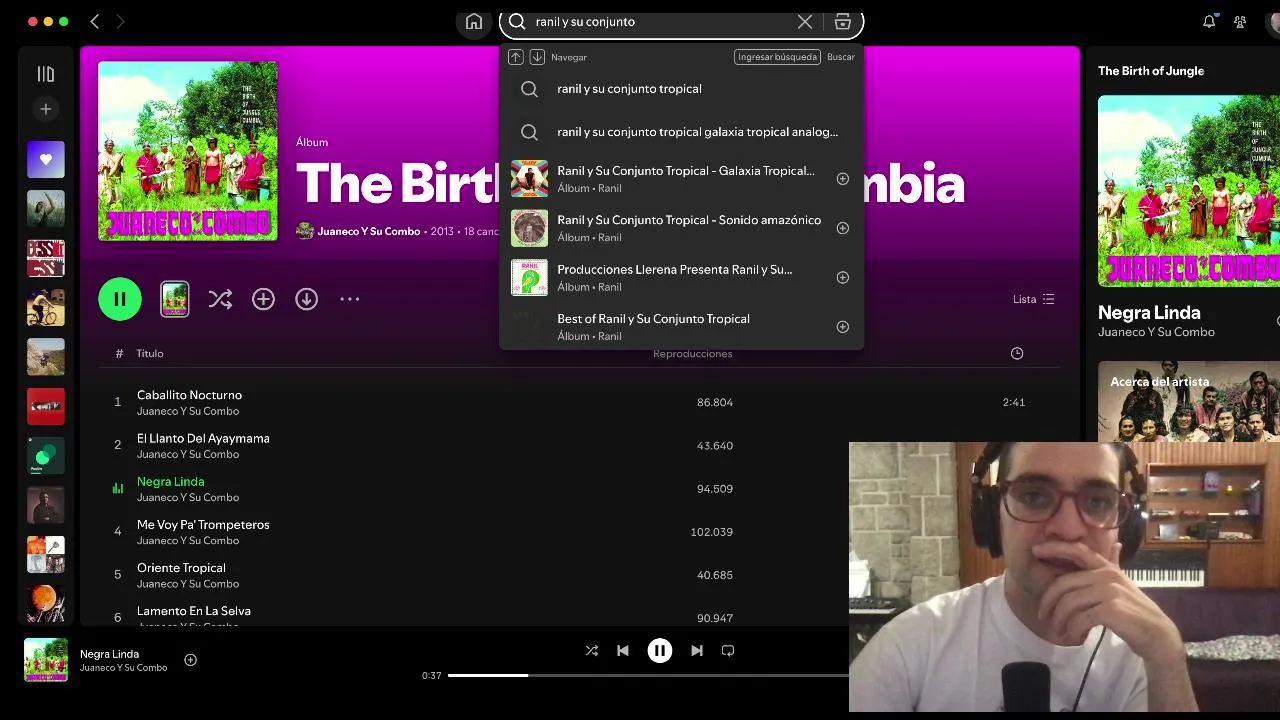Expand Your Library sidebar icon
Screen dimensions: 1280x720
click(45, 73)
